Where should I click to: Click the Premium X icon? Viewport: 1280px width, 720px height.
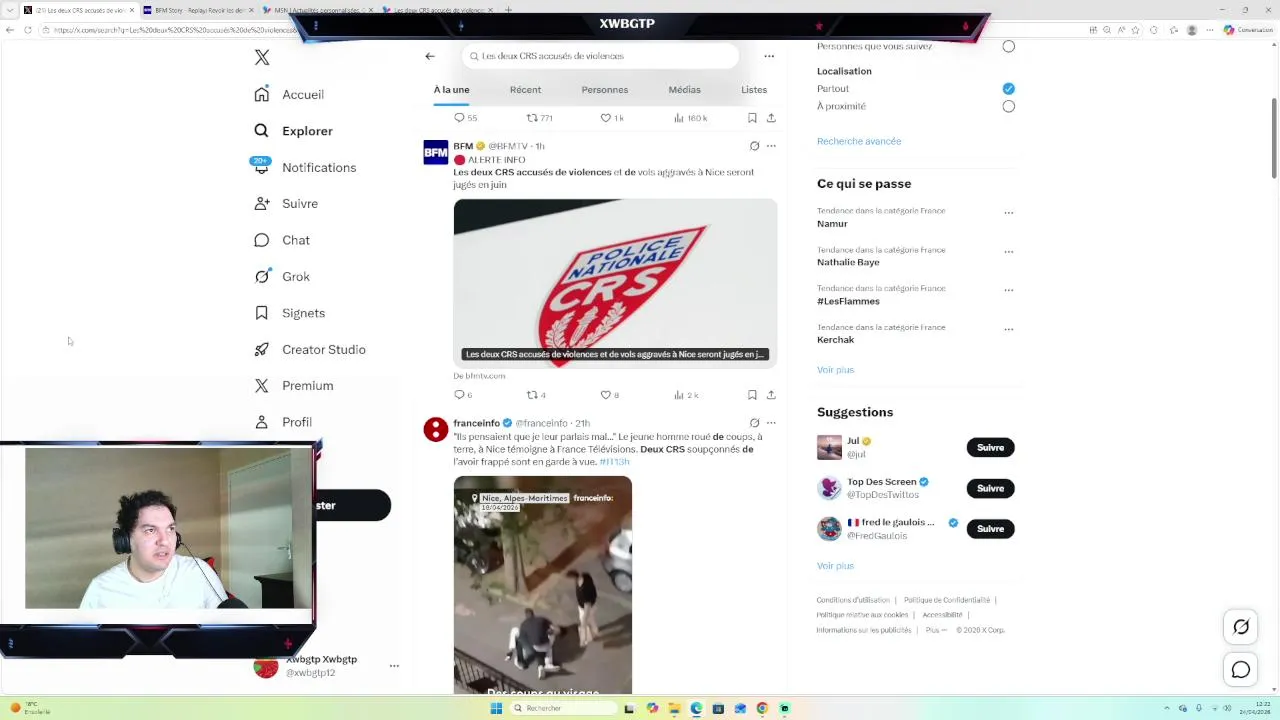262,385
